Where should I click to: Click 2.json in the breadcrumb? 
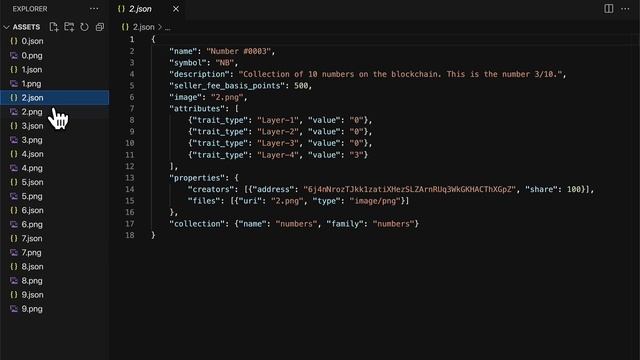[x=143, y=27]
